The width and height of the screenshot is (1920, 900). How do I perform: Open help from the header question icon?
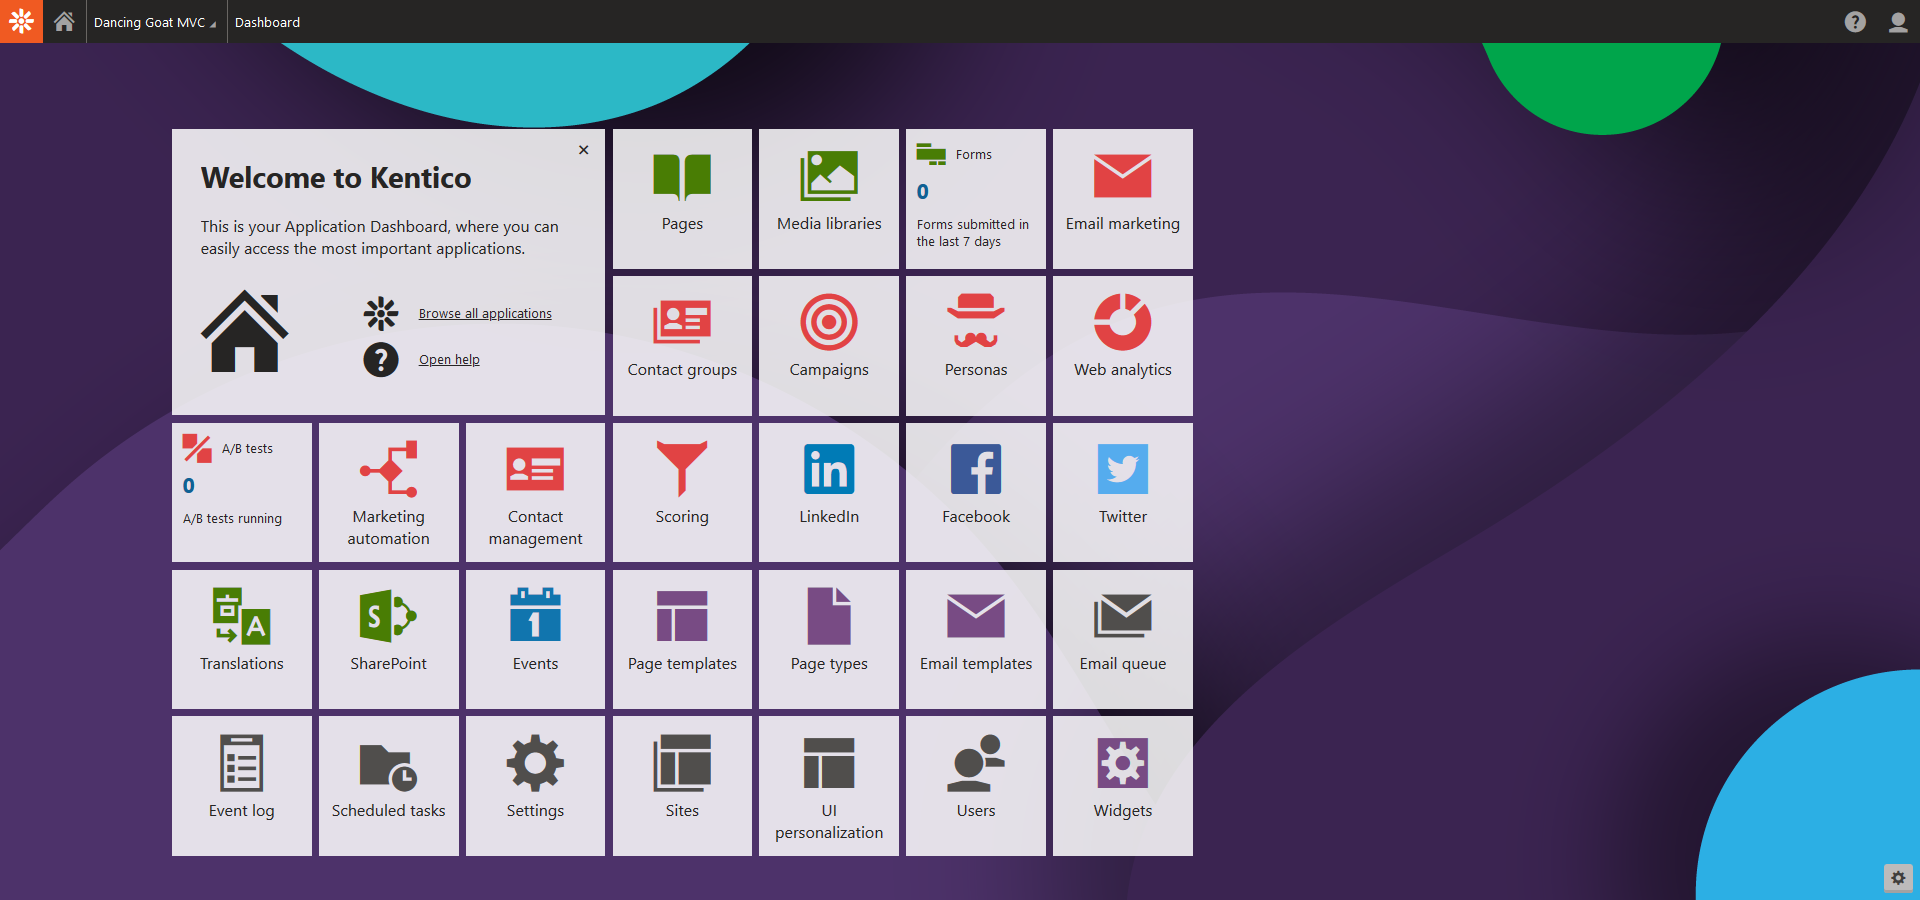1855,22
